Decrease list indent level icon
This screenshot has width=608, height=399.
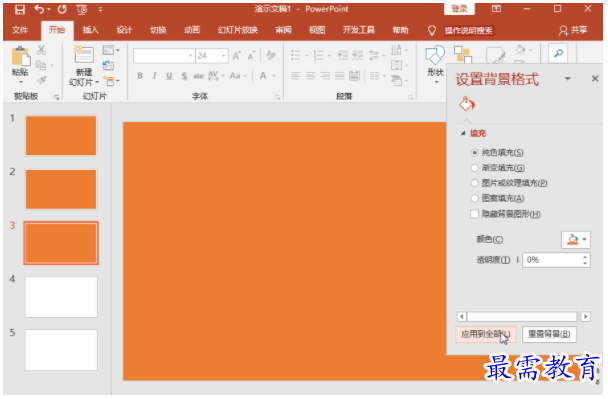pyautogui.click(x=343, y=55)
